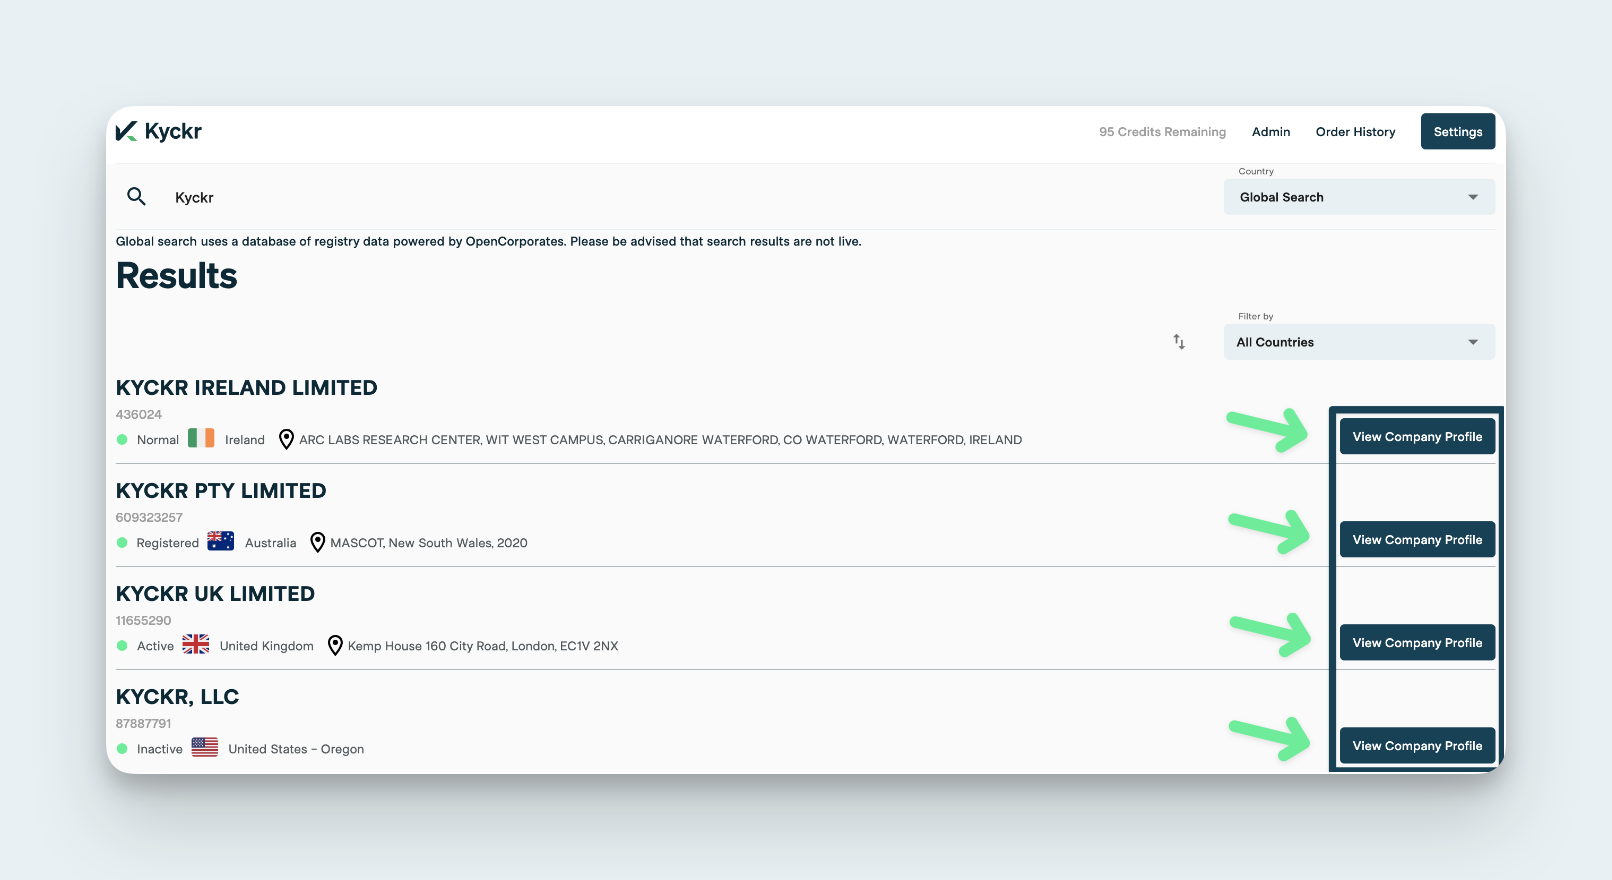View Company Profile for Kyckr Pty Limited
The image size is (1612, 880).
[x=1417, y=539]
